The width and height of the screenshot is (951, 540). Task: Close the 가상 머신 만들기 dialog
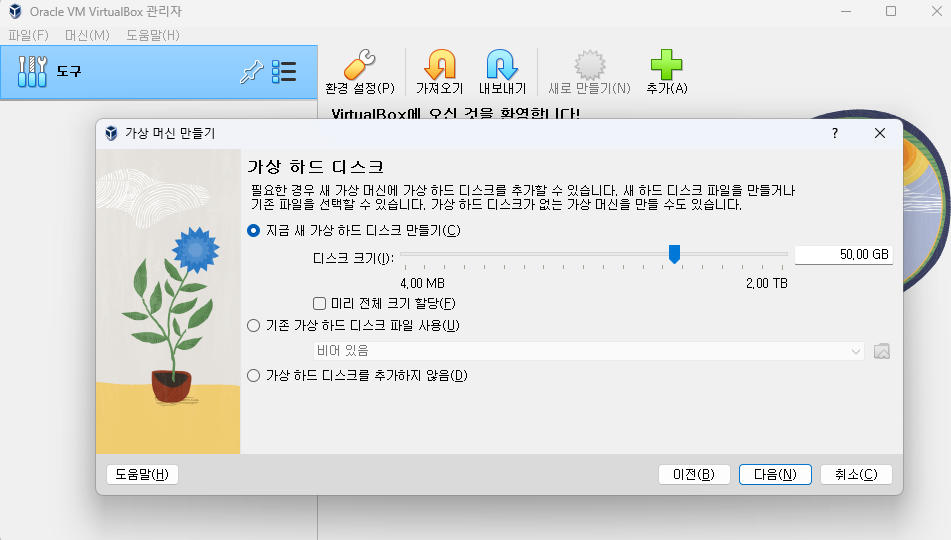tap(880, 133)
